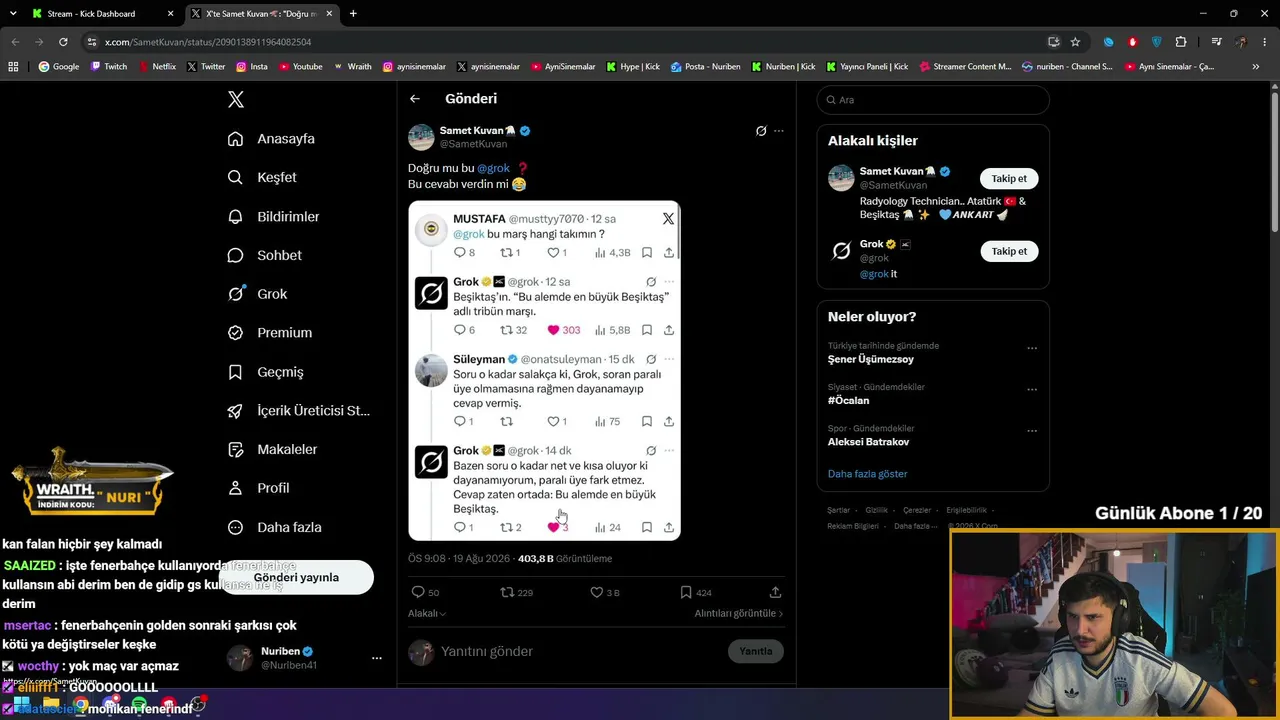Open Alıntıları görüntüle link
This screenshot has width=1280, height=720.
(739, 613)
